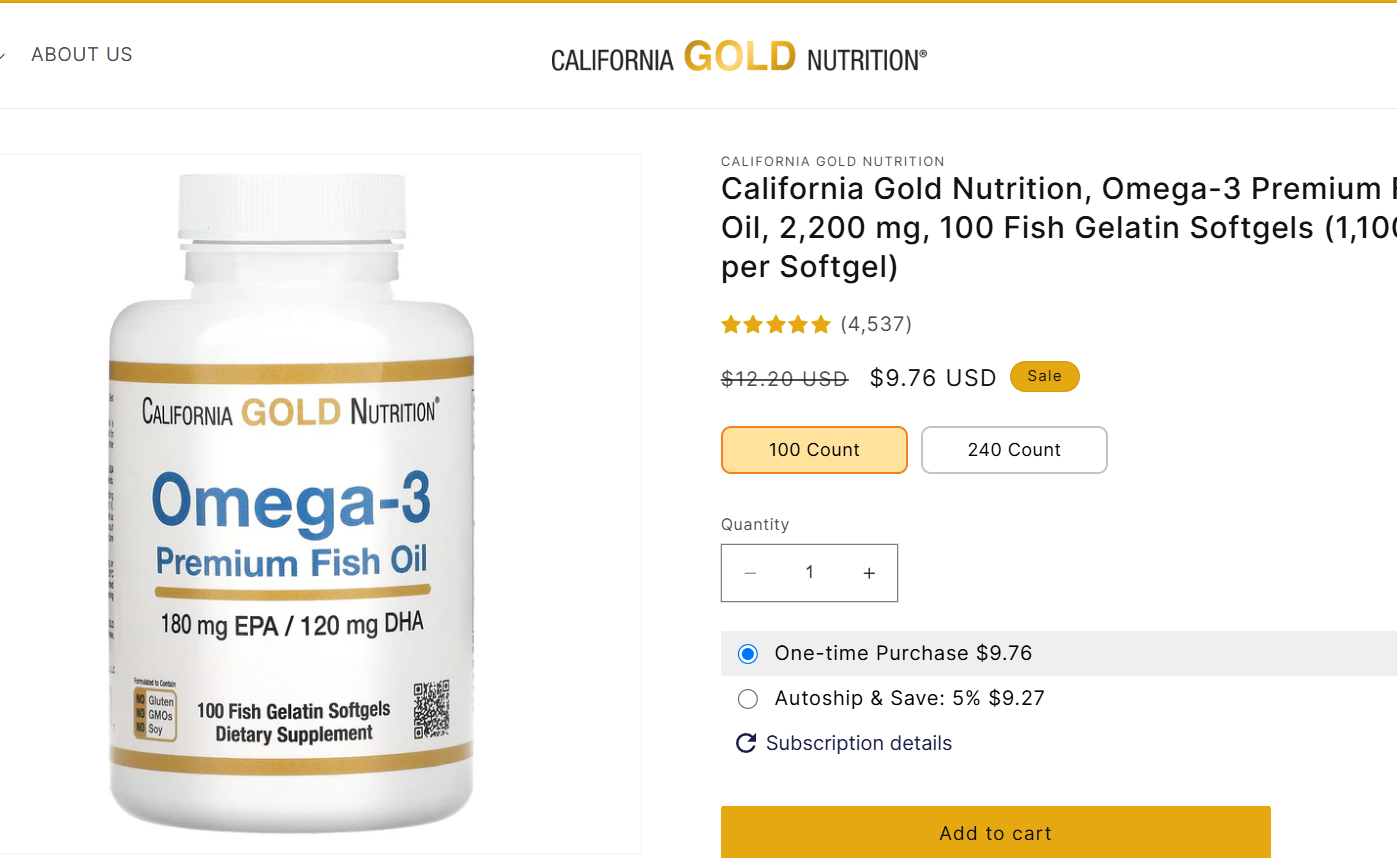Open the Subscription details link

[x=859, y=743]
